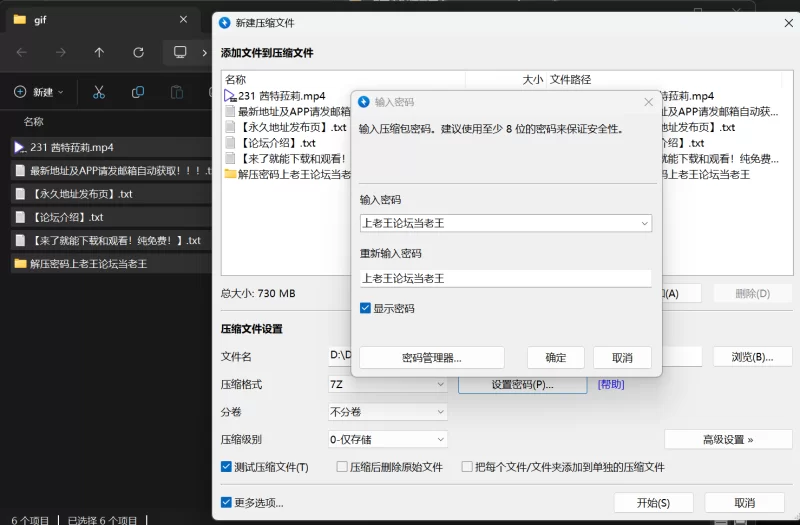Click the 重新输入密码 text field
Viewport: 800px width, 525px height.
[505, 278]
